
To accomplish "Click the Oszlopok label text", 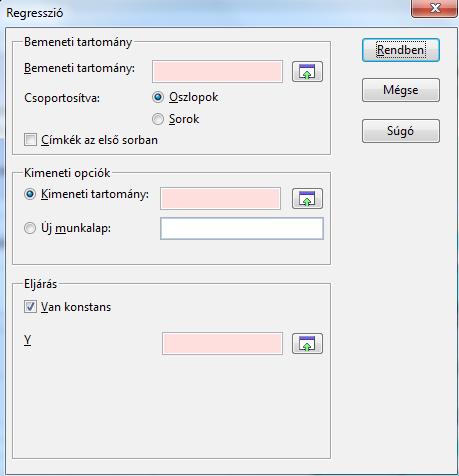I will [x=193, y=97].
